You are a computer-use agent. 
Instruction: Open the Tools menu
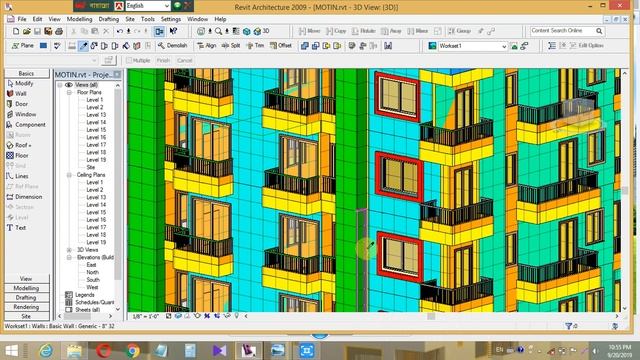[x=148, y=19]
